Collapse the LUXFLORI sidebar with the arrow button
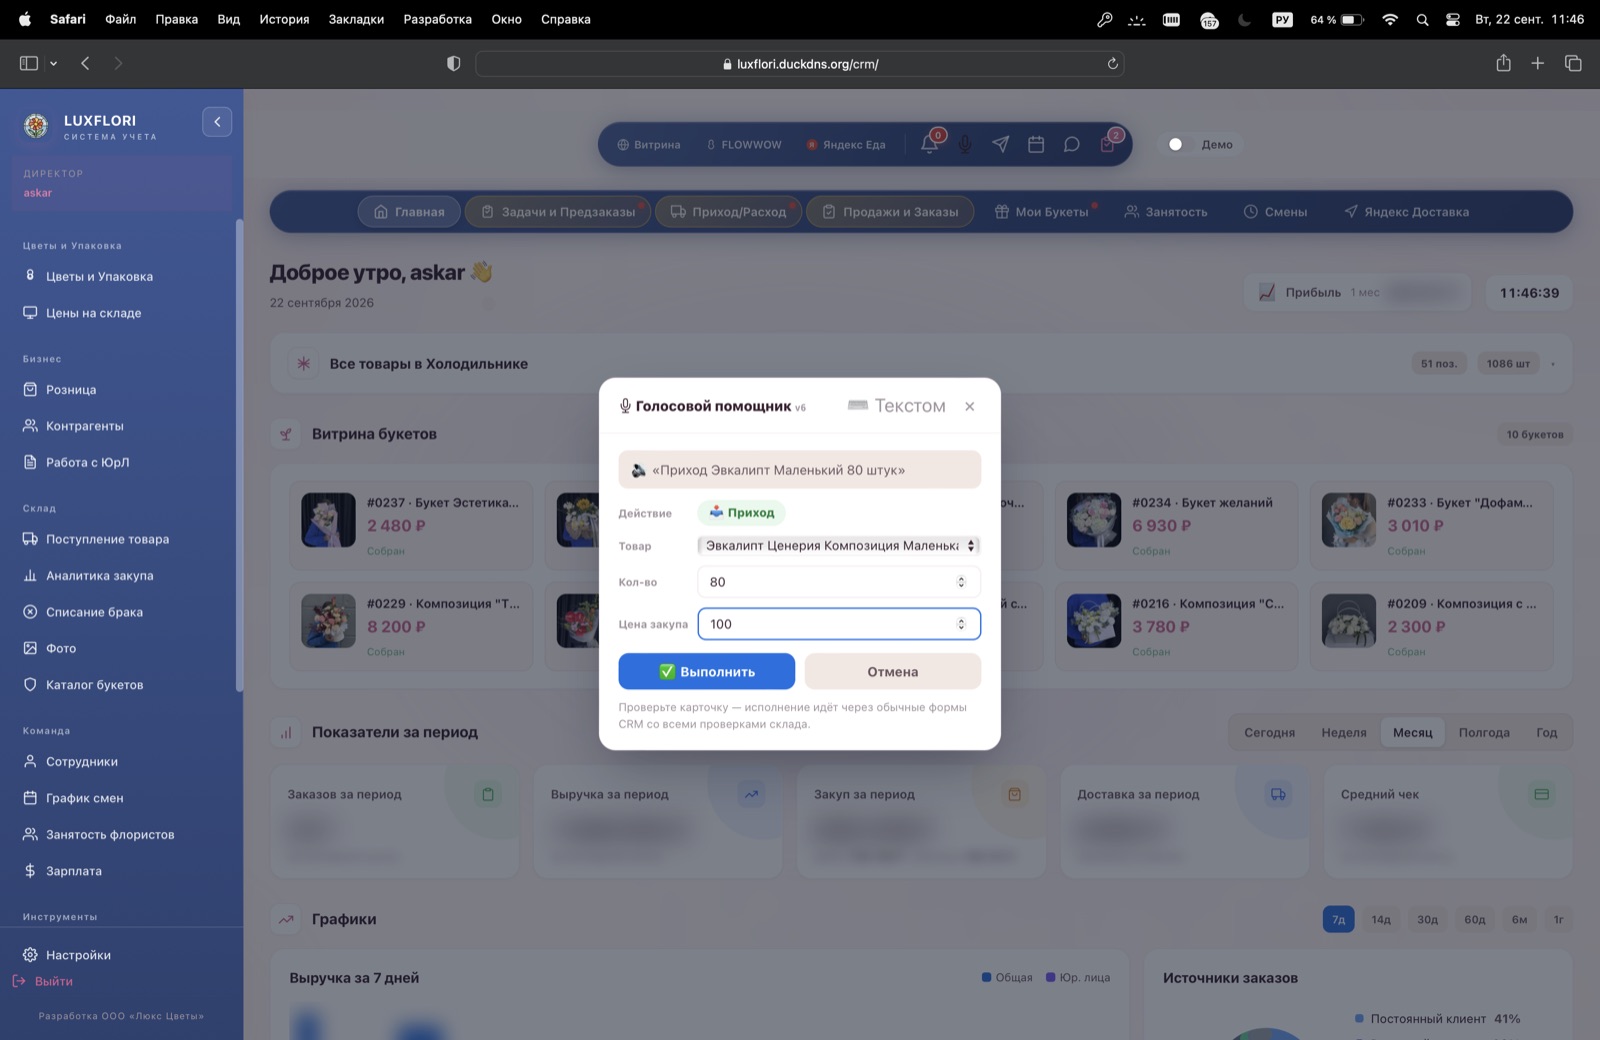 coord(217,122)
